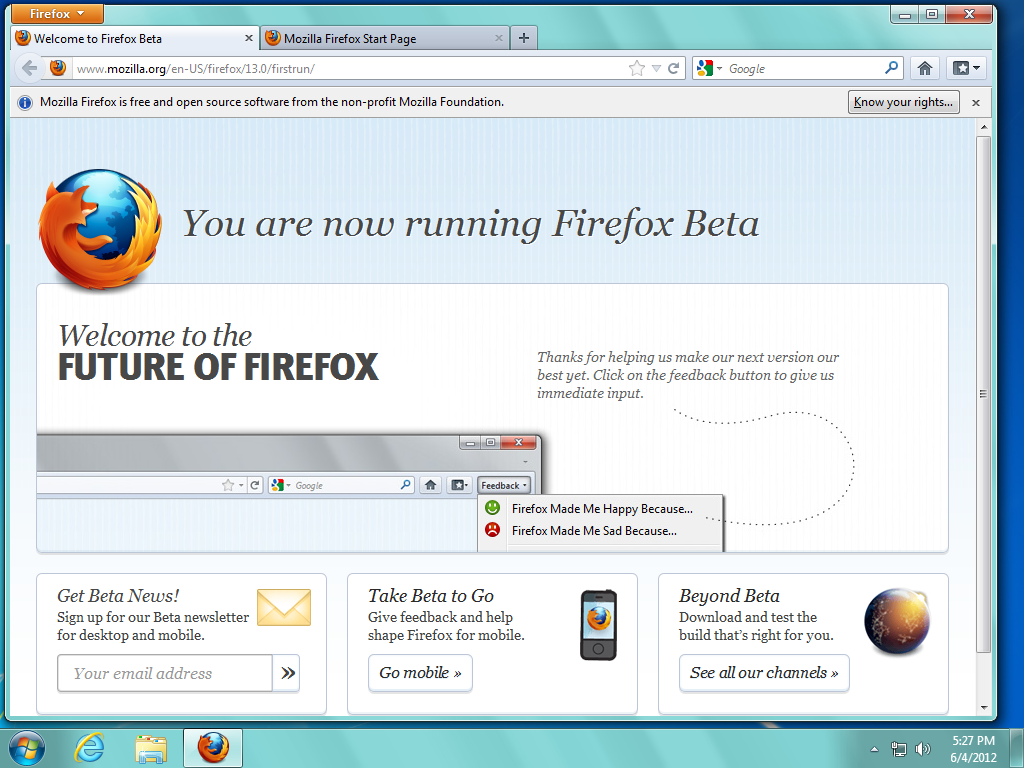Go back with the back arrow
The image size is (1024, 768).
(28, 68)
